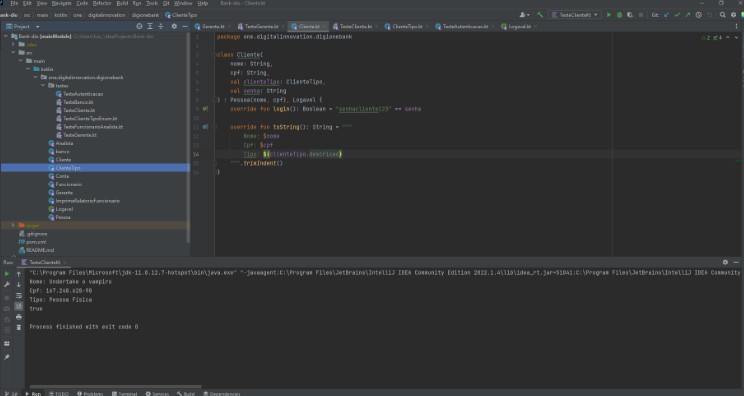
Task: Open Search Everywhere magnifier icon
Action: [x=722, y=15]
